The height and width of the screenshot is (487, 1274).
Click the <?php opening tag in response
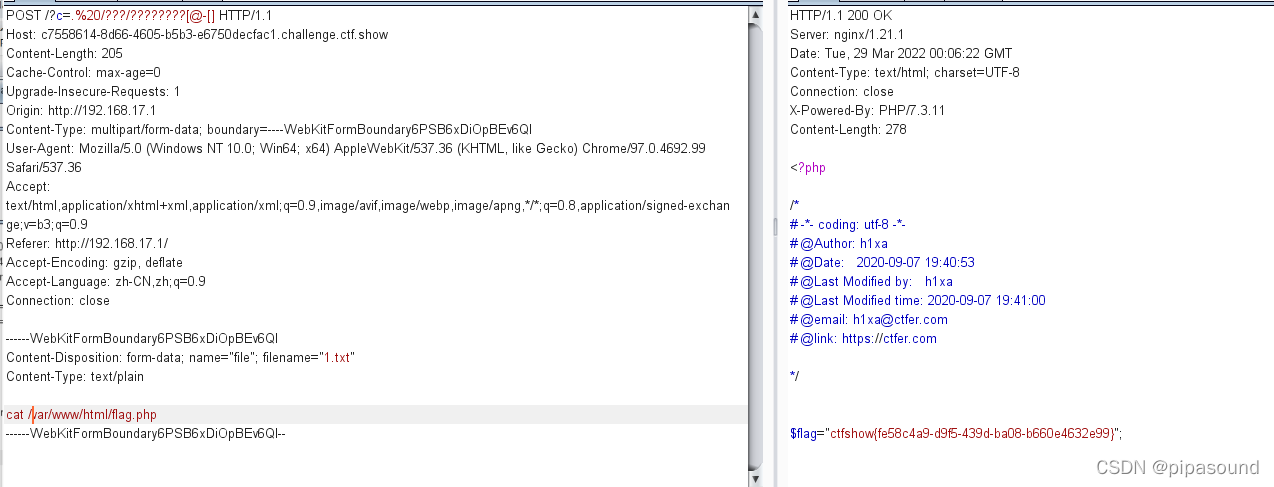(808, 168)
